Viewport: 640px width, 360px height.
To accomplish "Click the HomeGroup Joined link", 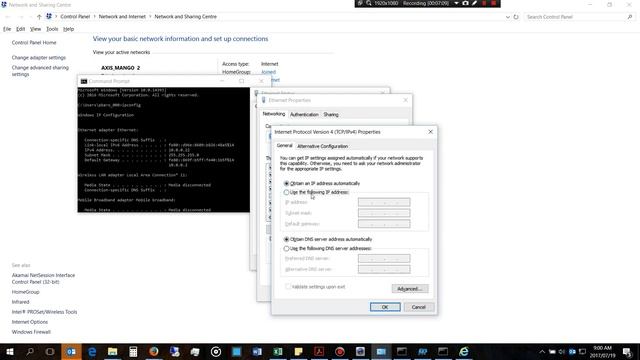I will click(x=268, y=72).
